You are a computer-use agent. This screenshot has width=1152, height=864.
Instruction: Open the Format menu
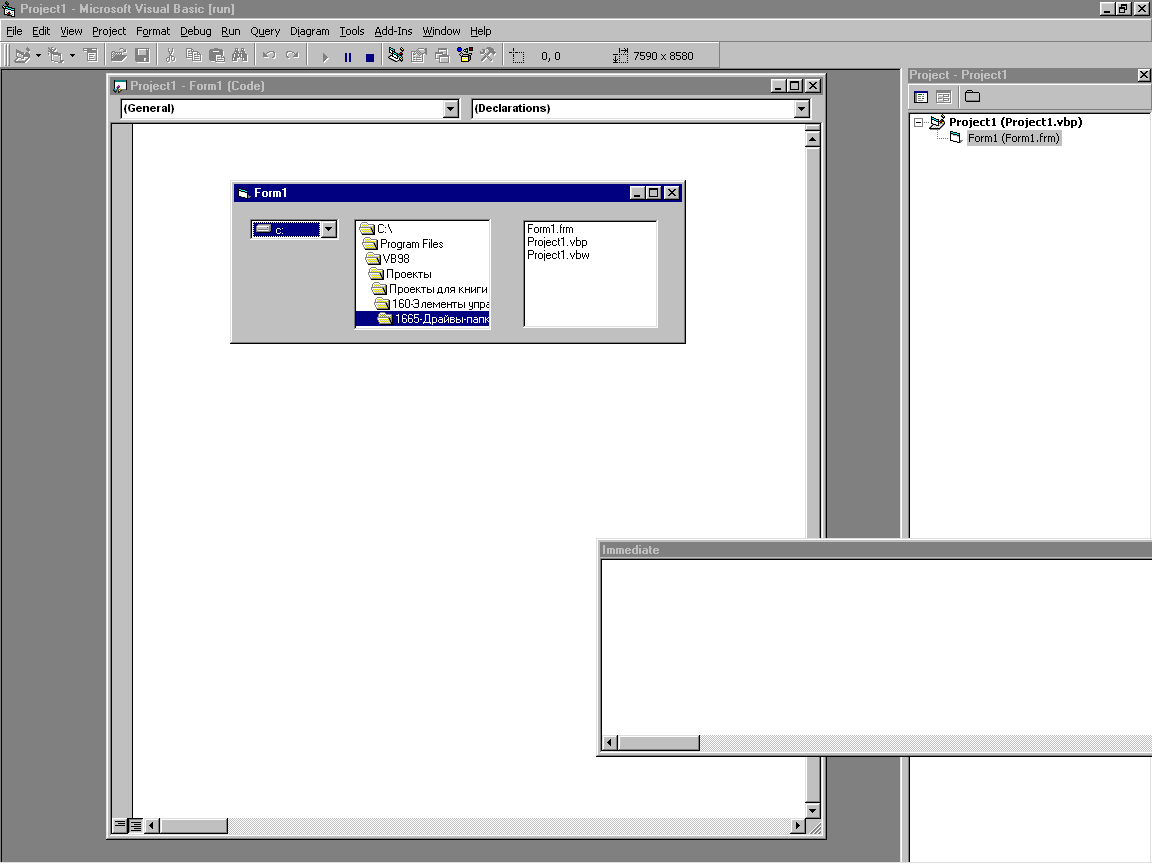153,31
